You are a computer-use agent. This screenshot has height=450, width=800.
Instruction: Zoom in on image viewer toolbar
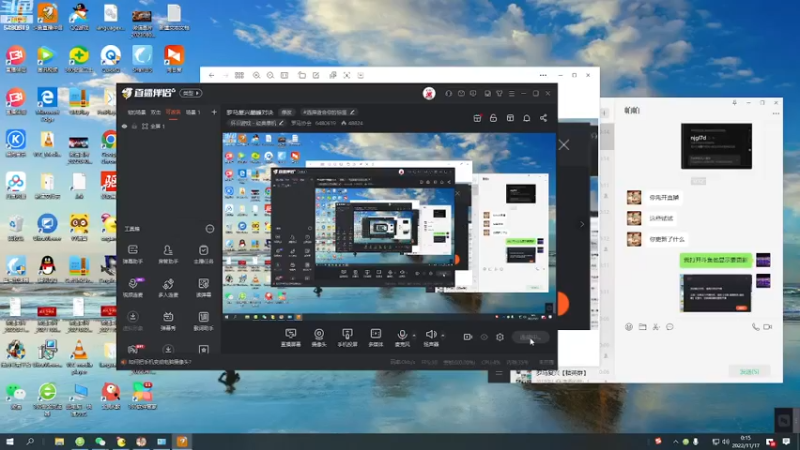[256, 75]
